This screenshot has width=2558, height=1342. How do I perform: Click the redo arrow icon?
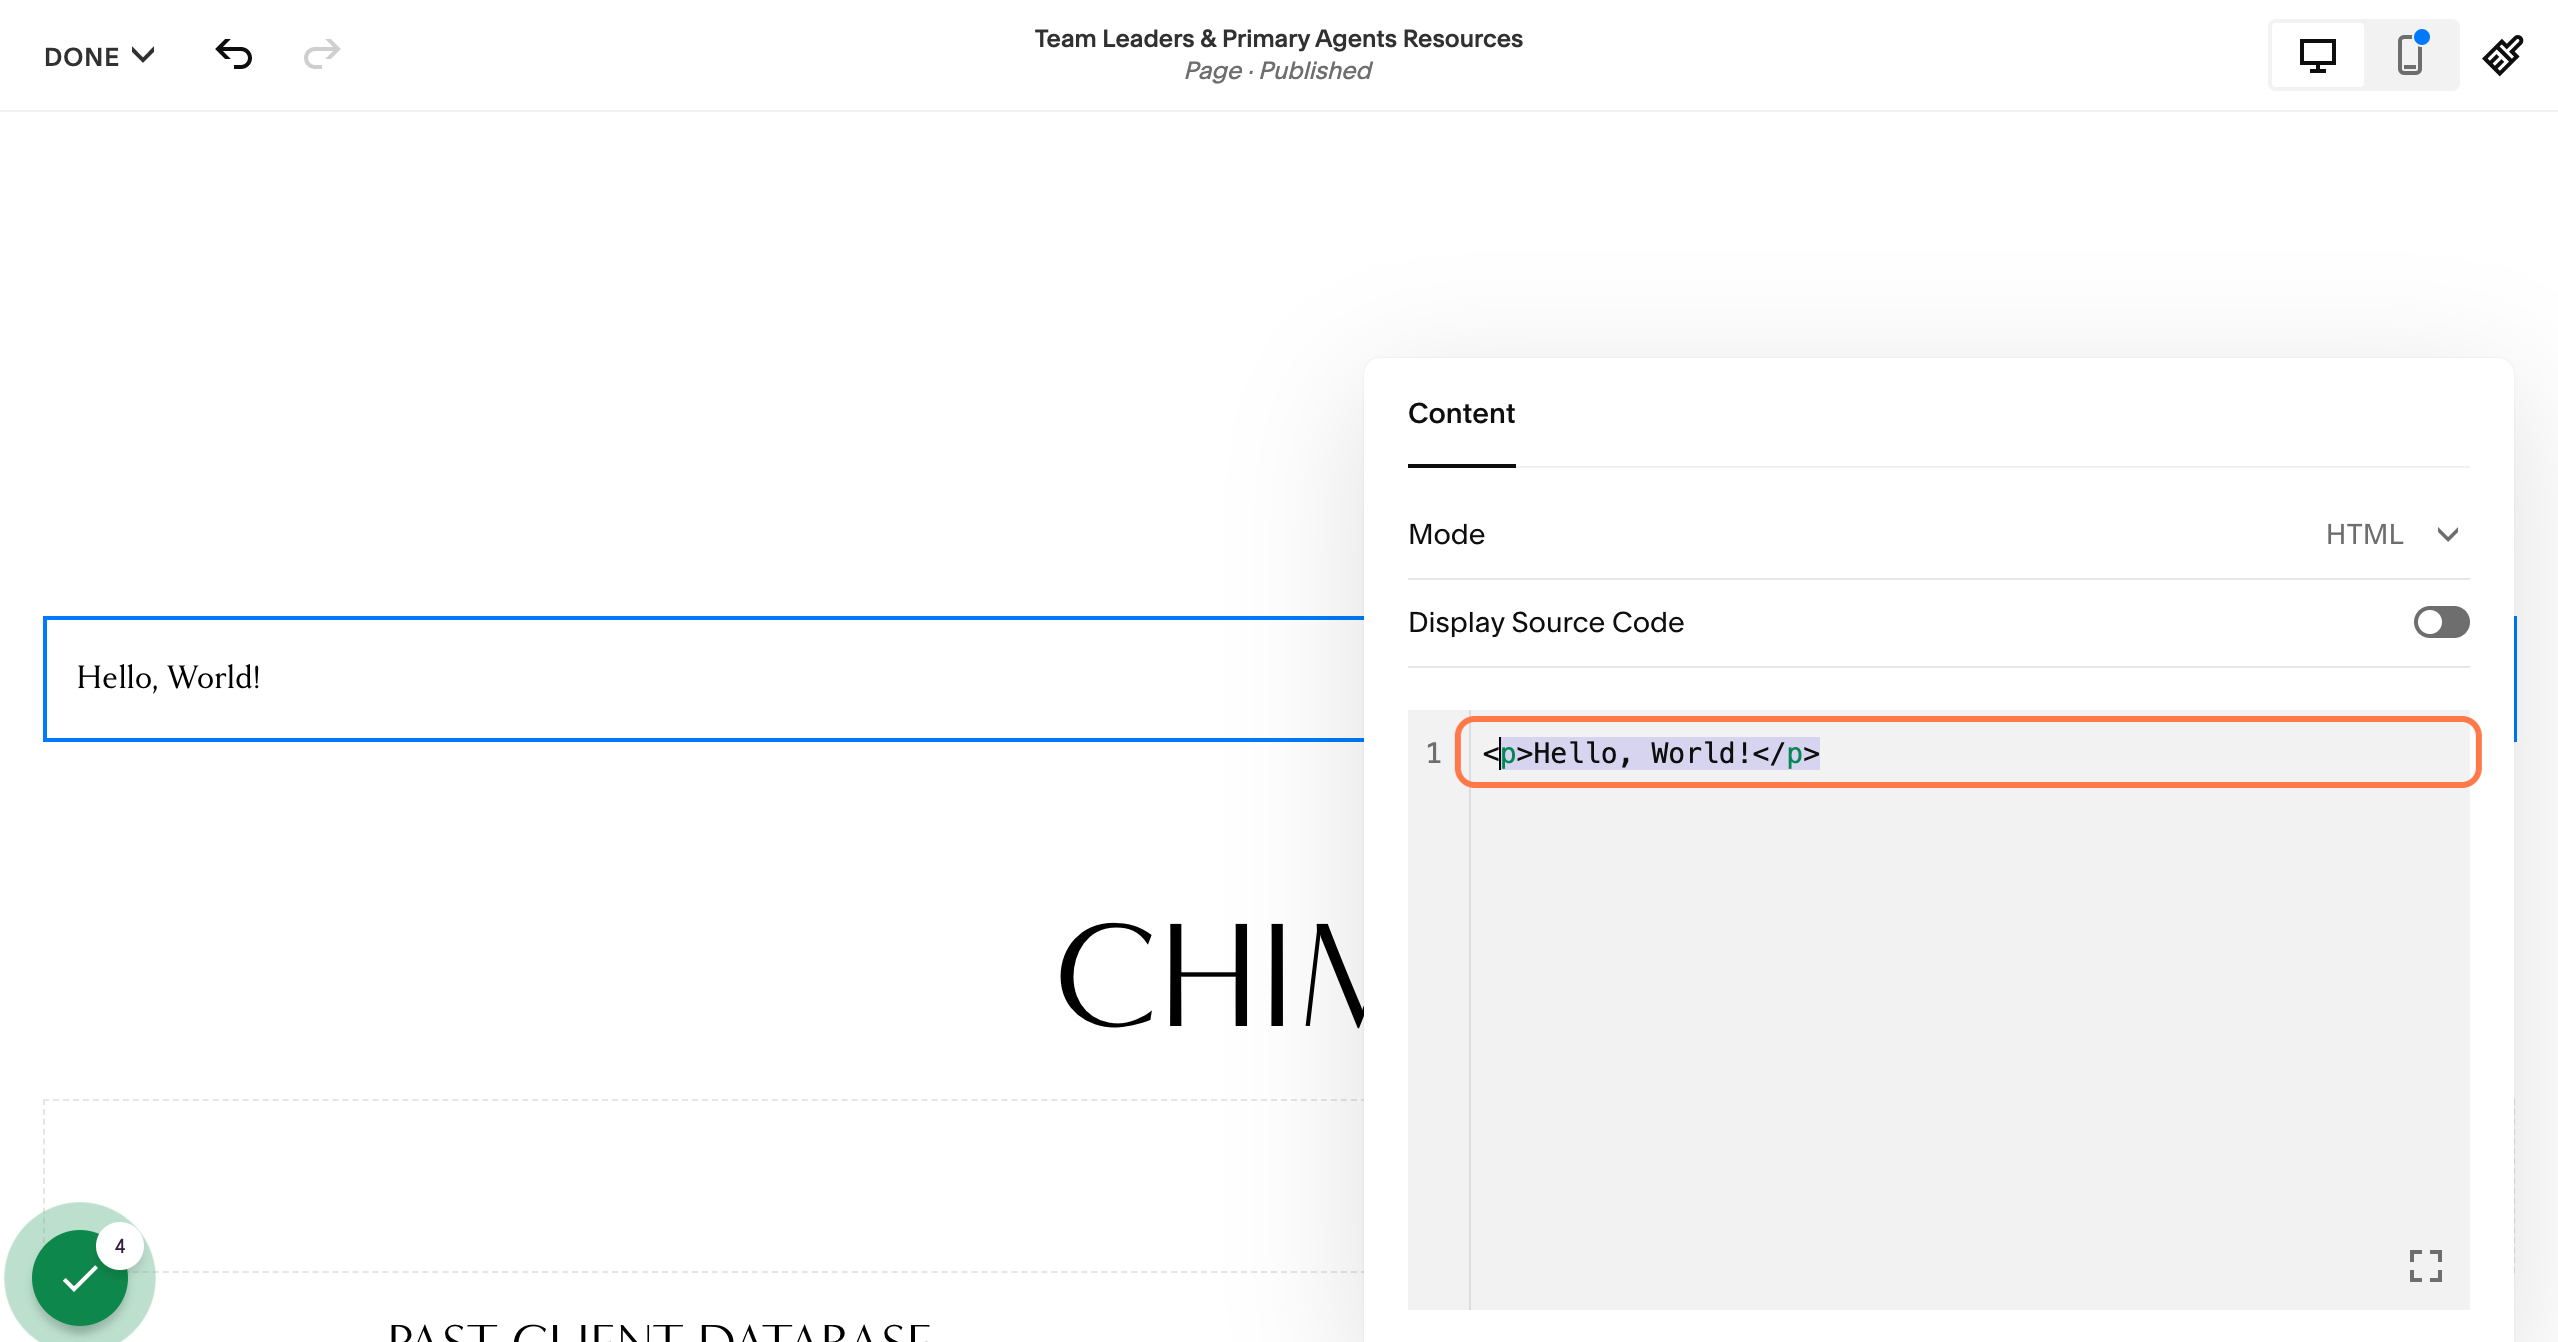322,54
